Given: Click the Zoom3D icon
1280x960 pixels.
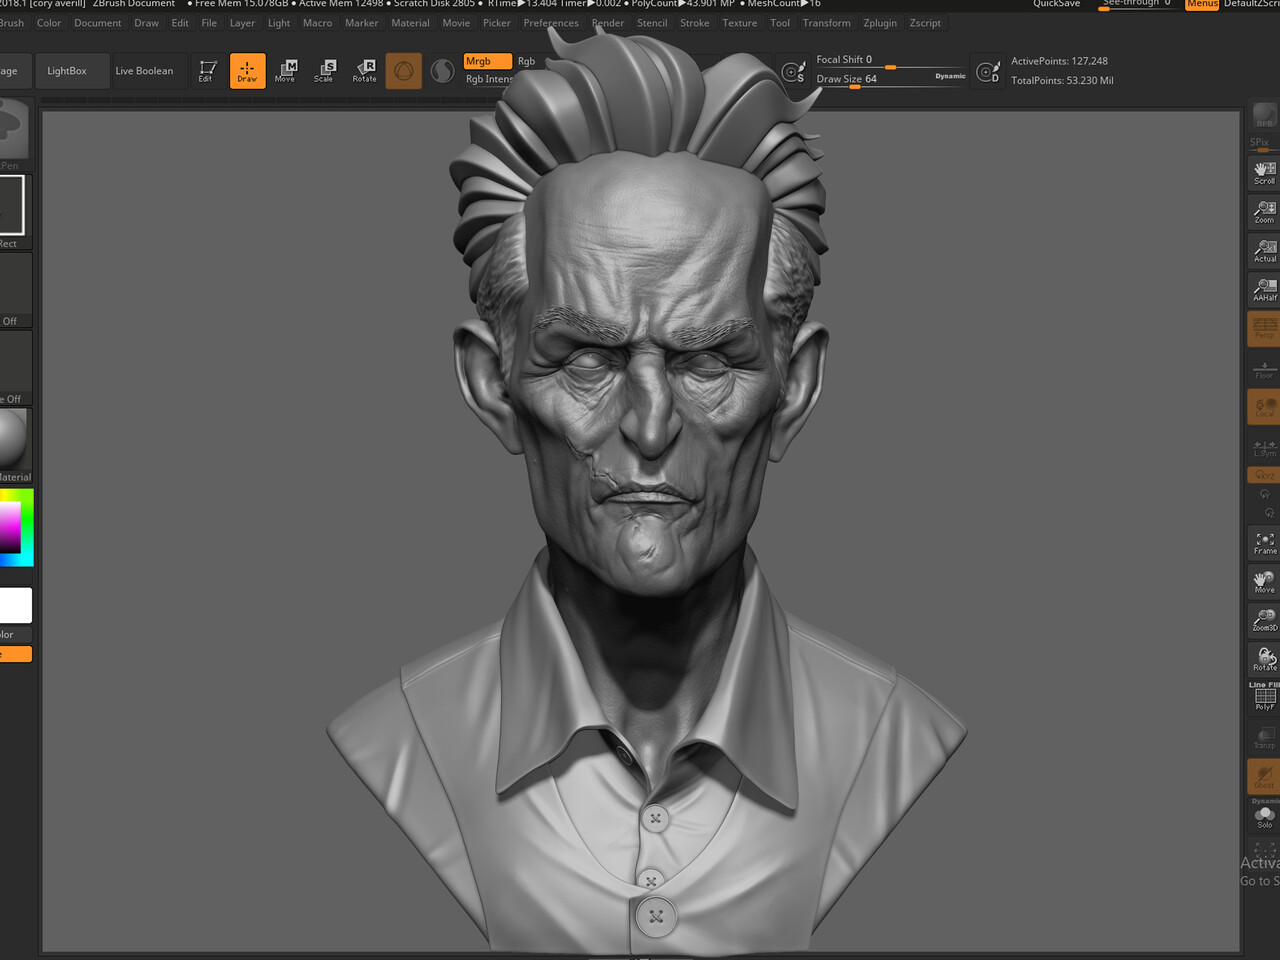Looking at the screenshot, I should tap(1264, 620).
